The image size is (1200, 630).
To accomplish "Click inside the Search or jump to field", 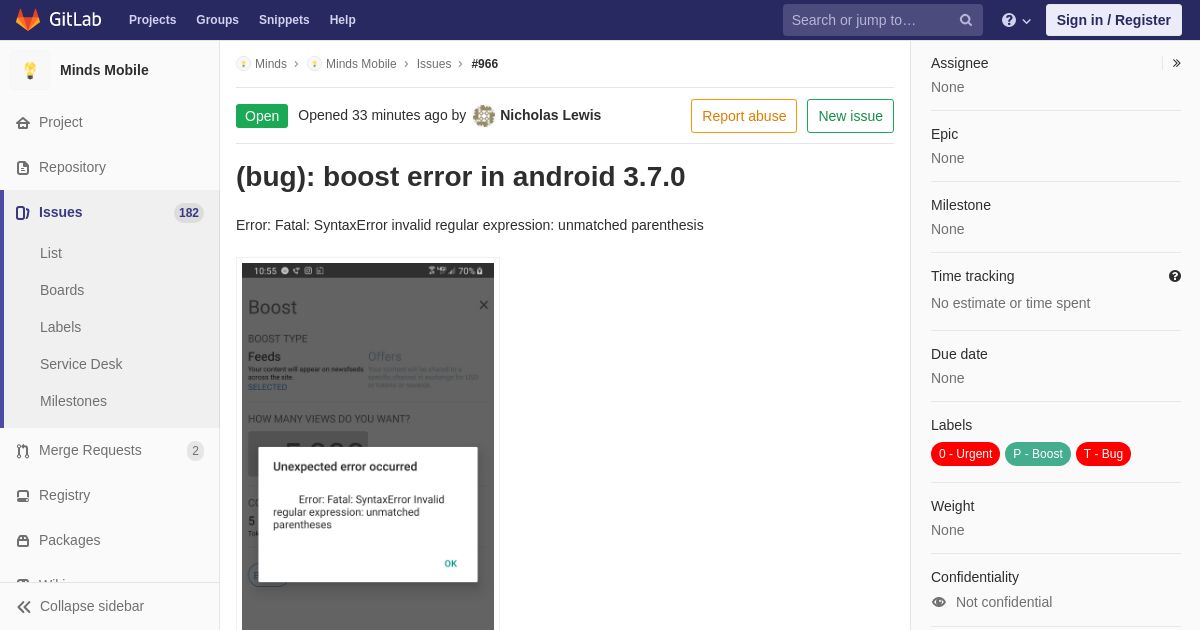I will point(882,20).
